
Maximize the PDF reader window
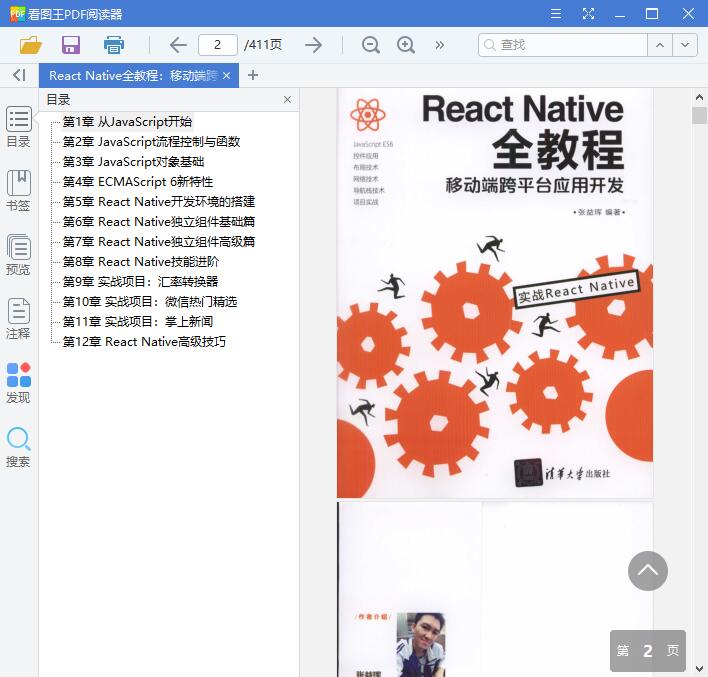tap(652, 14)
